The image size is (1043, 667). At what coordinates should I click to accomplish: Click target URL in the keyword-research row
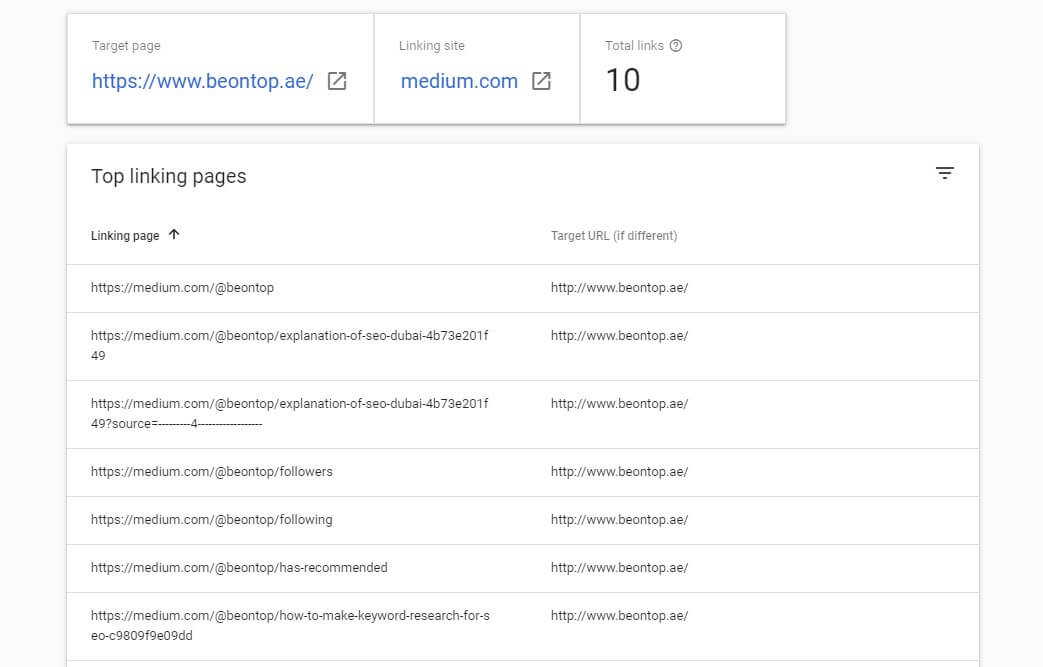click(619, 615)
